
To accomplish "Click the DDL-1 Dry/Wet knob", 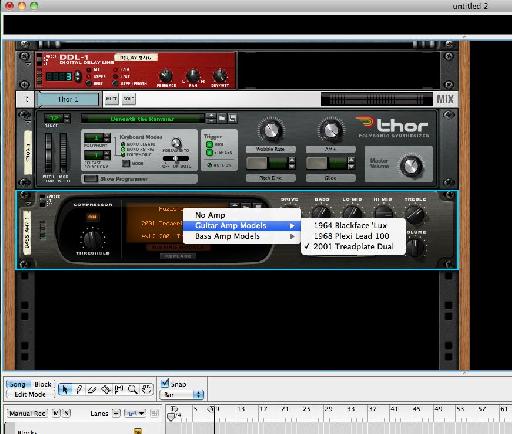I will tap(220, 76).
